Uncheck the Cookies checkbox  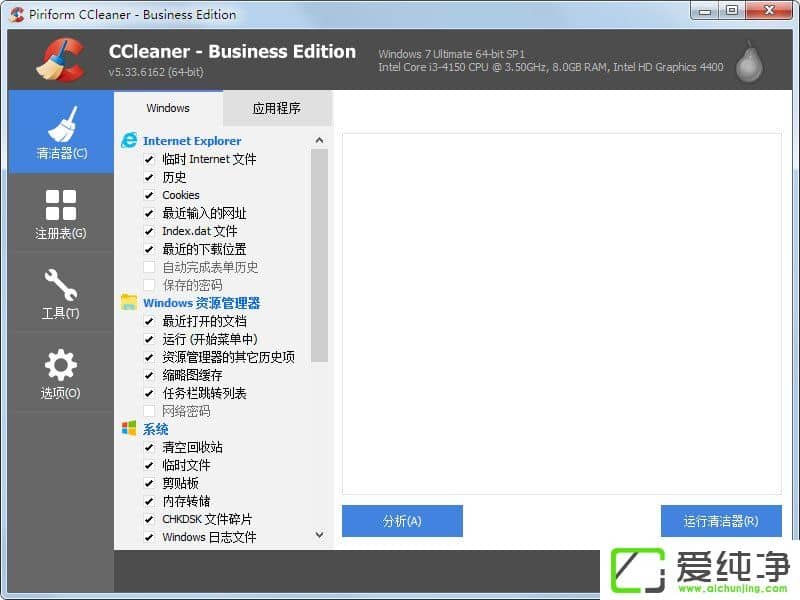[x=149, y=195]
